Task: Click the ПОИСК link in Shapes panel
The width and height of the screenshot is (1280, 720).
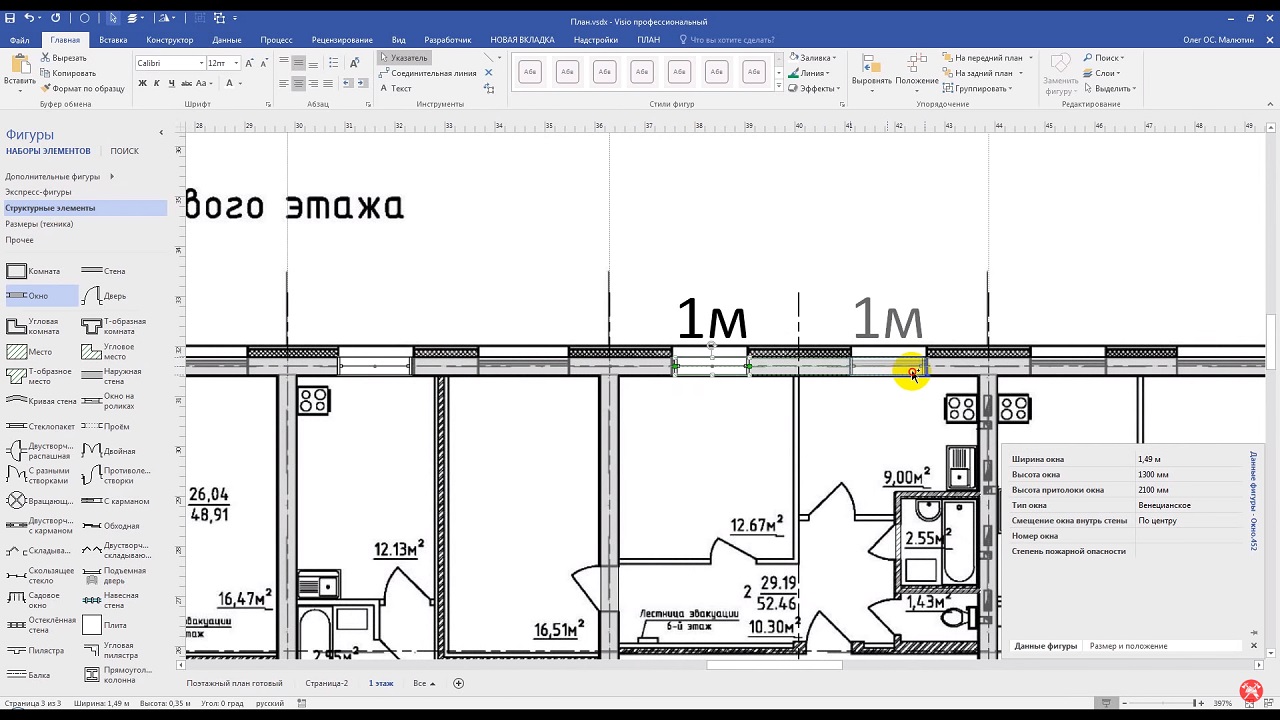Action: 125,151
